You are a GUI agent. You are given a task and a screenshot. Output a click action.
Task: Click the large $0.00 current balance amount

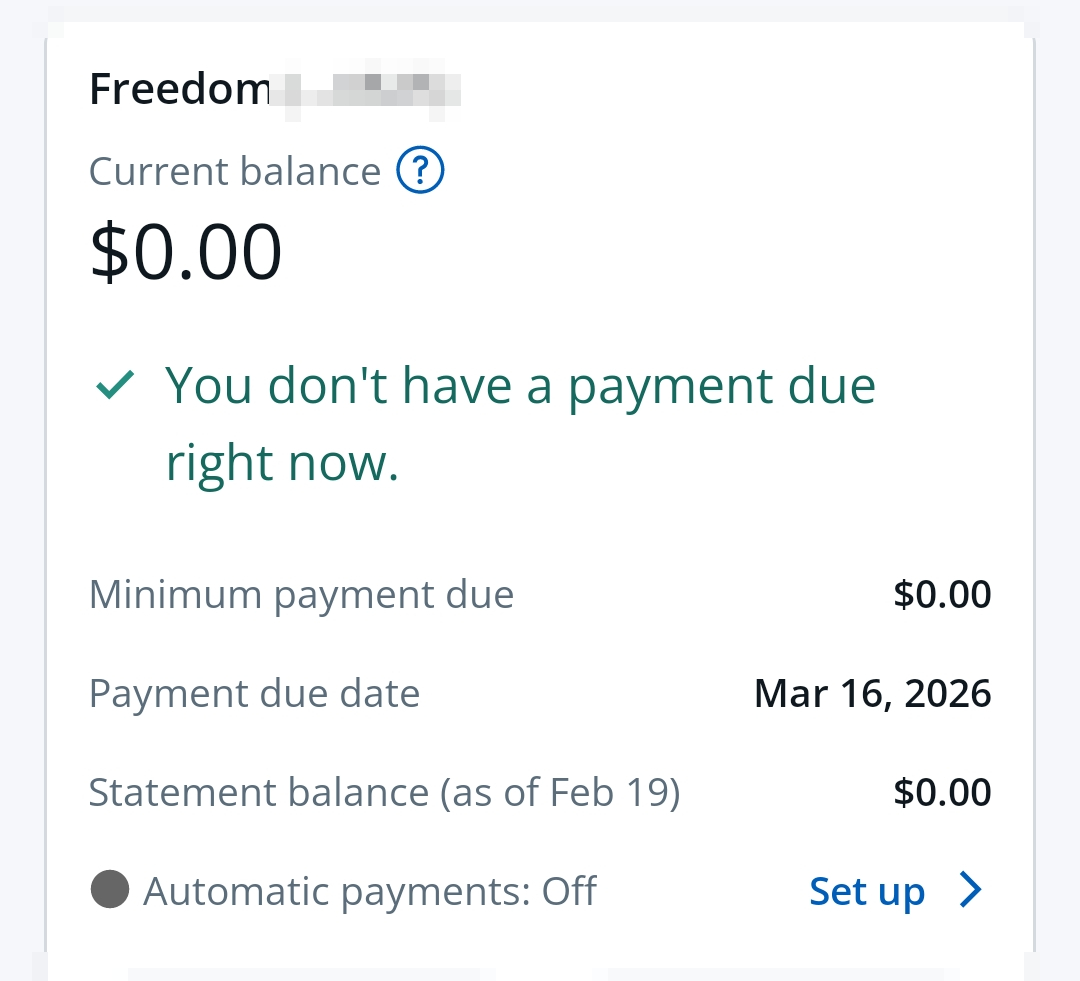point(186,252)
